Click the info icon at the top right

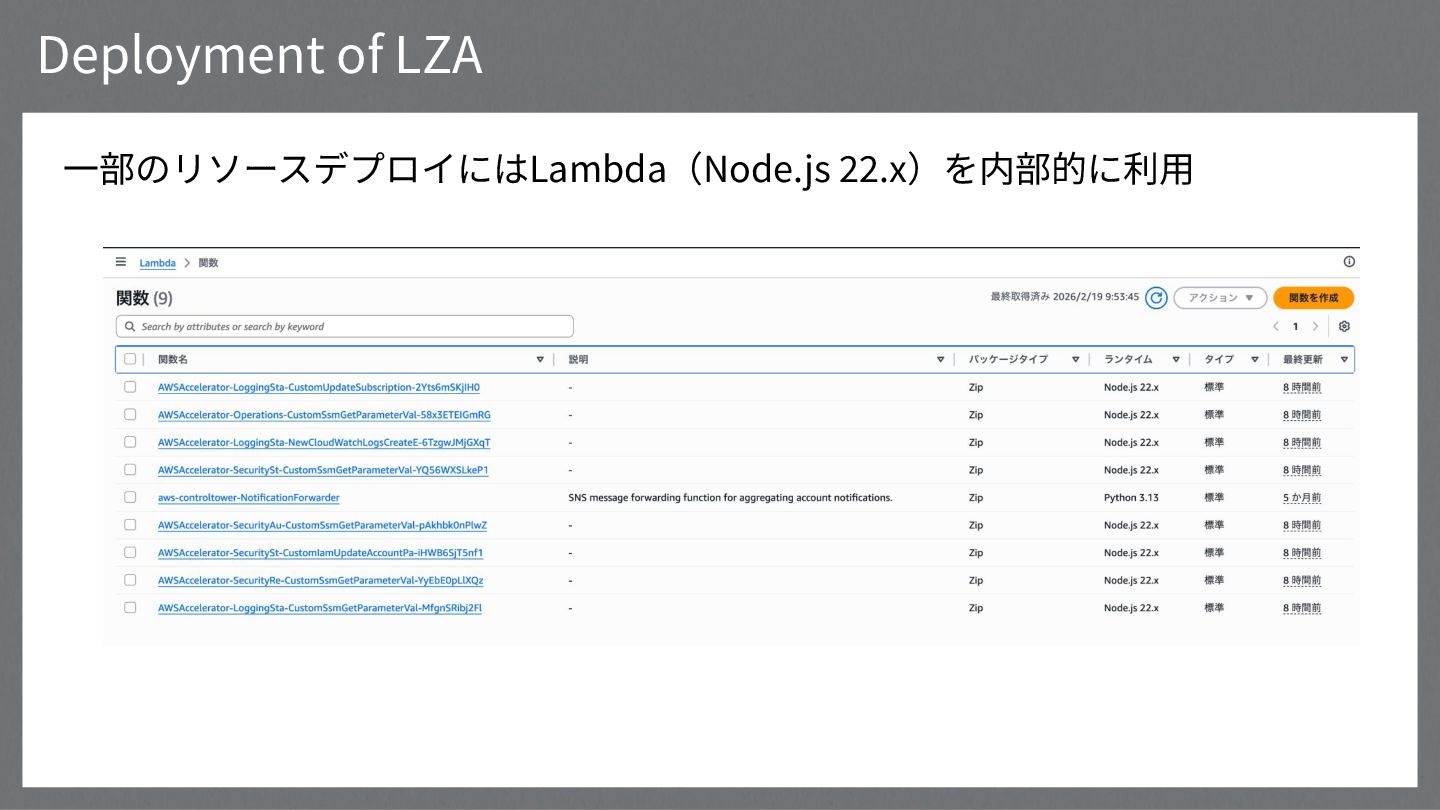(x=1349, y=262)
